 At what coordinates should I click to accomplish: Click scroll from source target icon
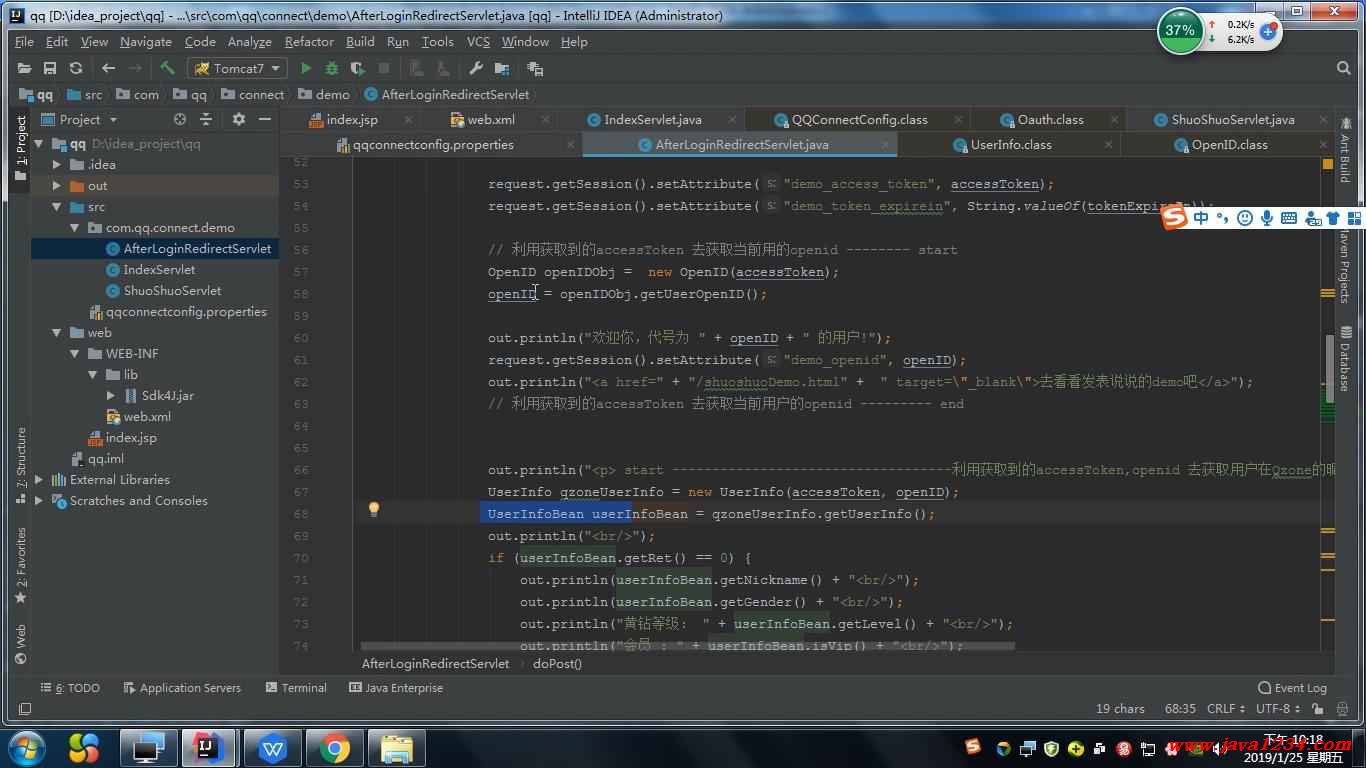click(x=180, y=119)
